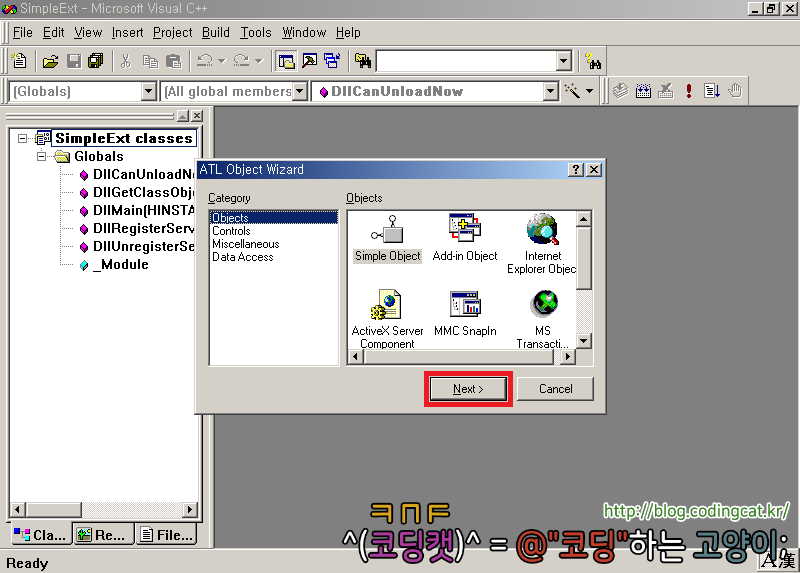This screenshot has height=573, width=800.
Task: Click the Objects list scroll down arrow
Action: pyautogui.click(x=584, y=340)
